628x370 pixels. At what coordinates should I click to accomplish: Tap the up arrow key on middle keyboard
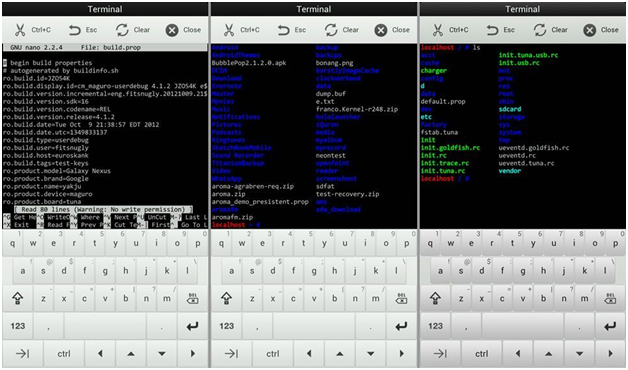[339, 354]
